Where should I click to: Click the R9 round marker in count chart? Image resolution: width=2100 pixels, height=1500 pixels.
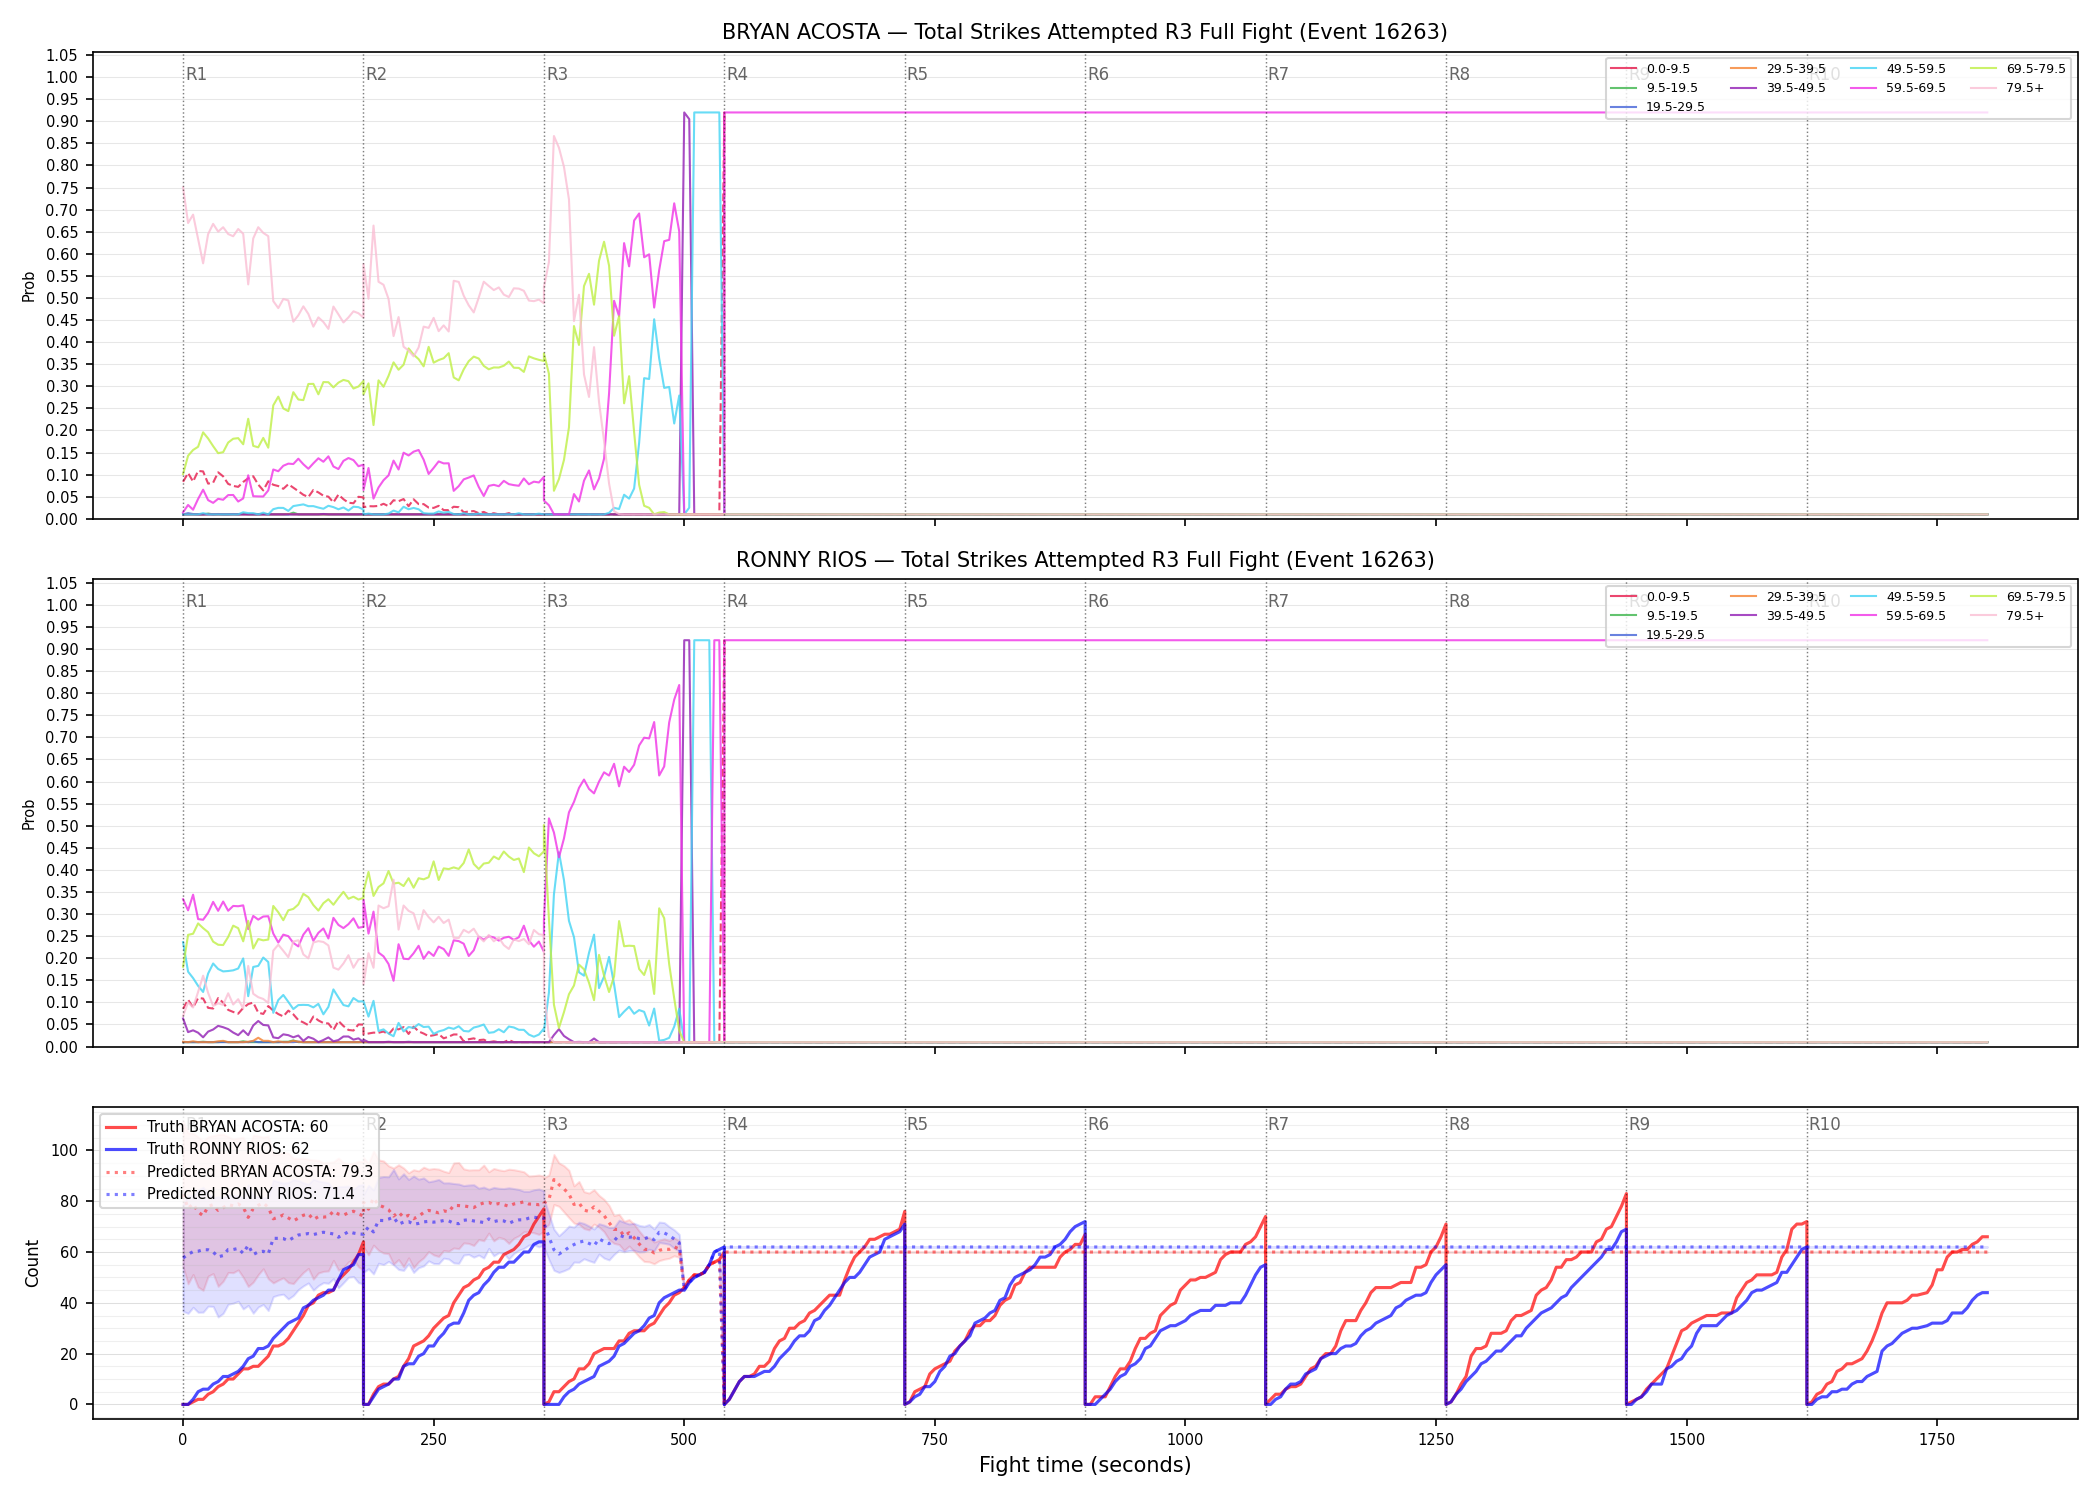point(1639,1124)
